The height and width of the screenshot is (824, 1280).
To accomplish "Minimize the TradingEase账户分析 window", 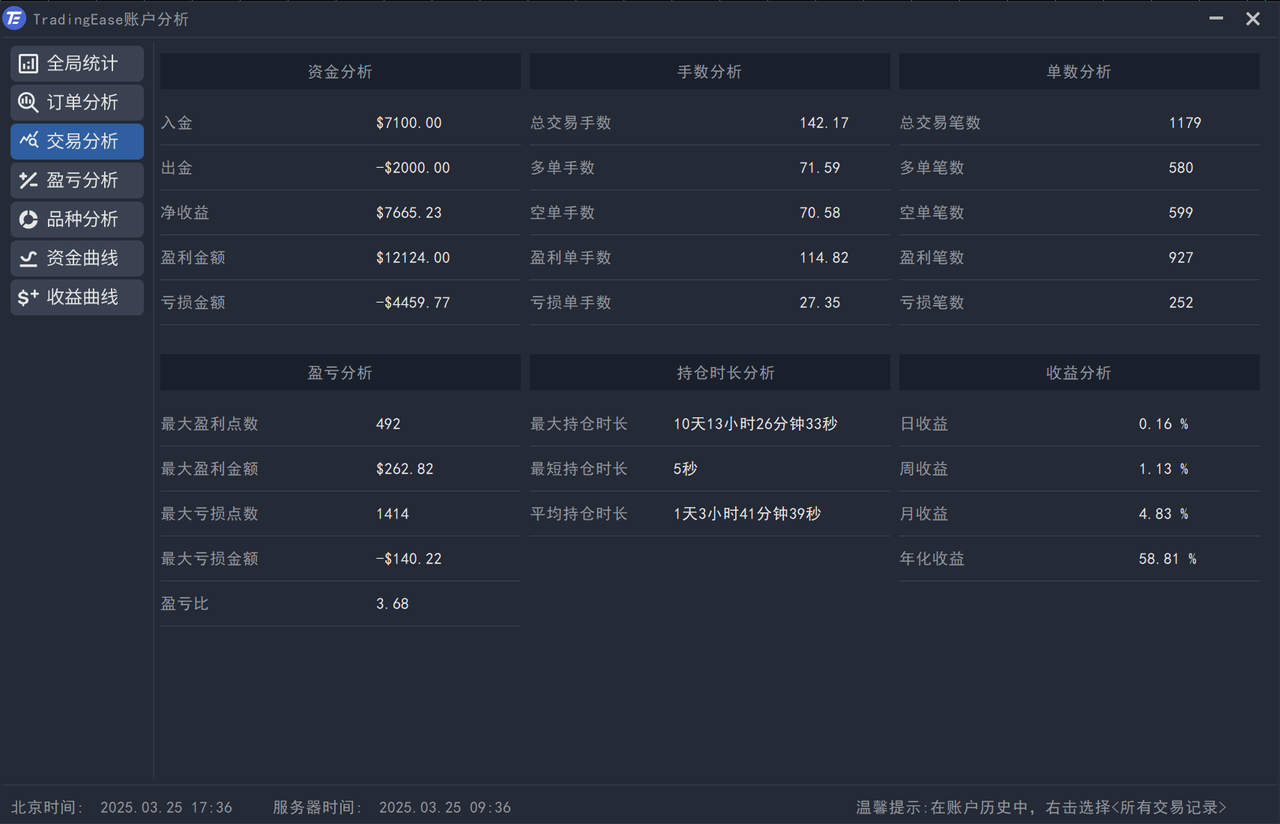I will click(x=1216, y=19).
